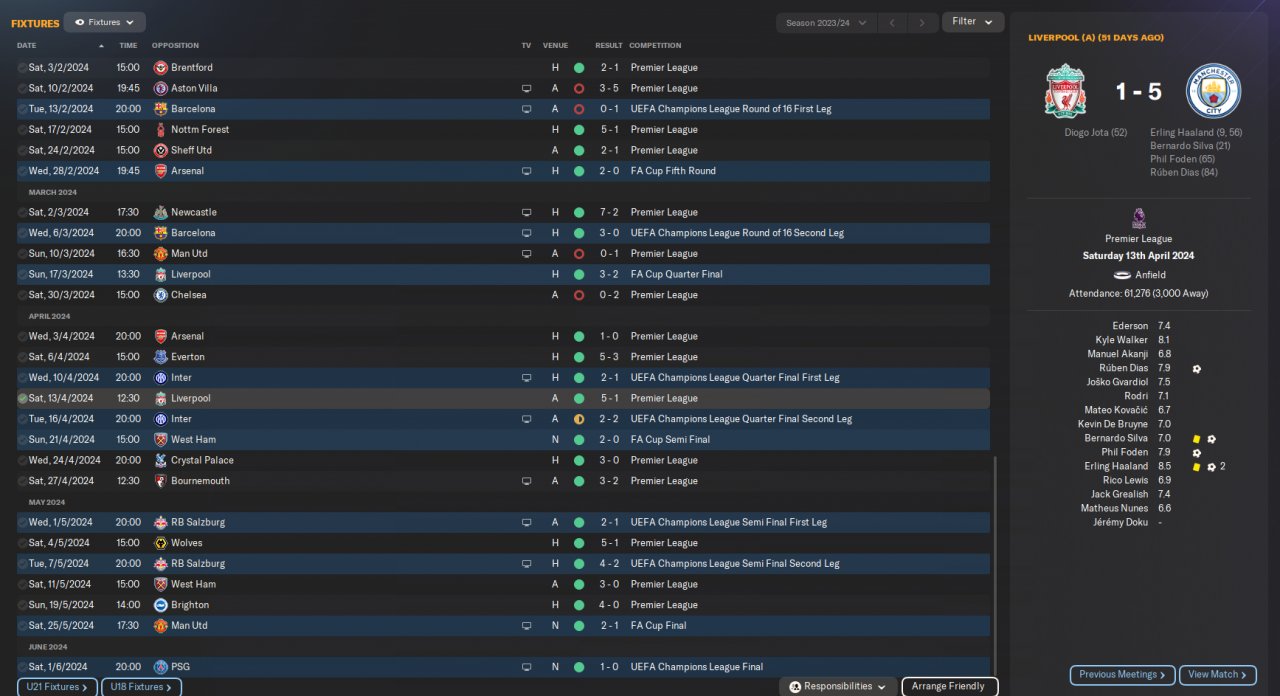The height and width of the screenshot is (696, 1280).
Task: Toggle checkmark on Sat 13/4/2024 Liverpool row
Action: click(23, 398)
